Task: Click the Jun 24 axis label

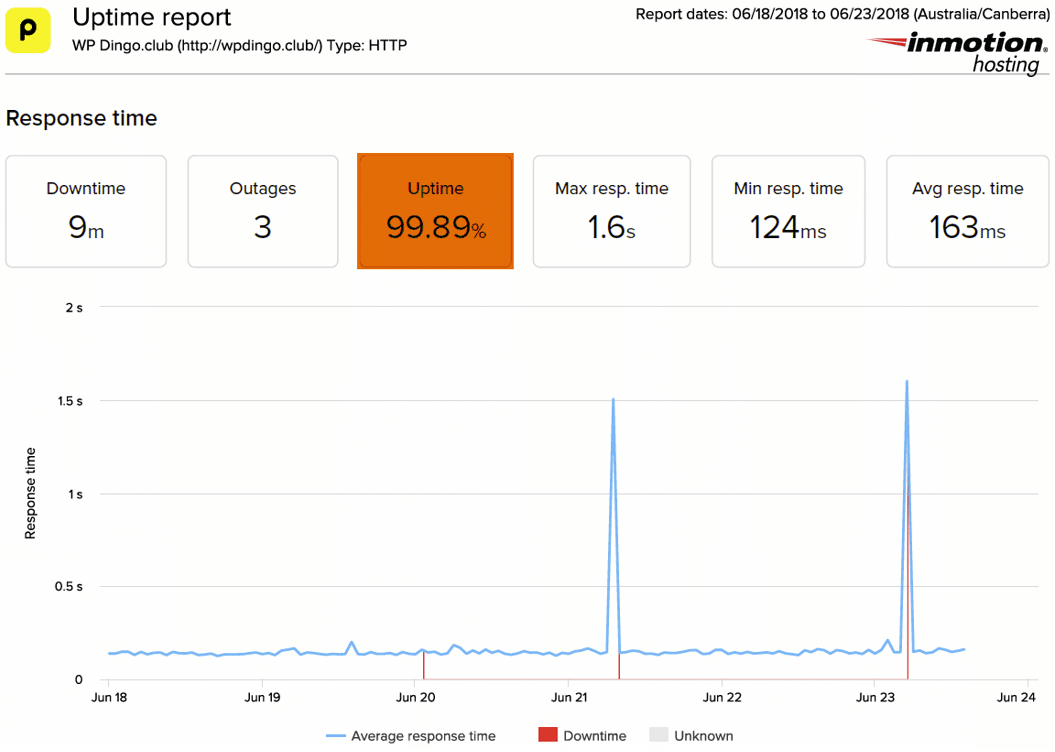Action: (x=1016, y=698)
